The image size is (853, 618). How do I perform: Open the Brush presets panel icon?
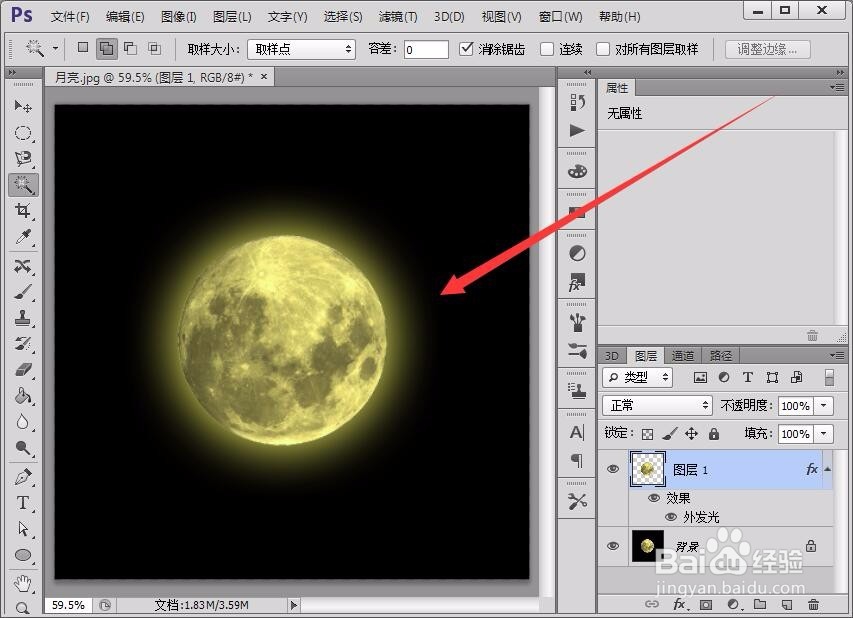(577, 323)
